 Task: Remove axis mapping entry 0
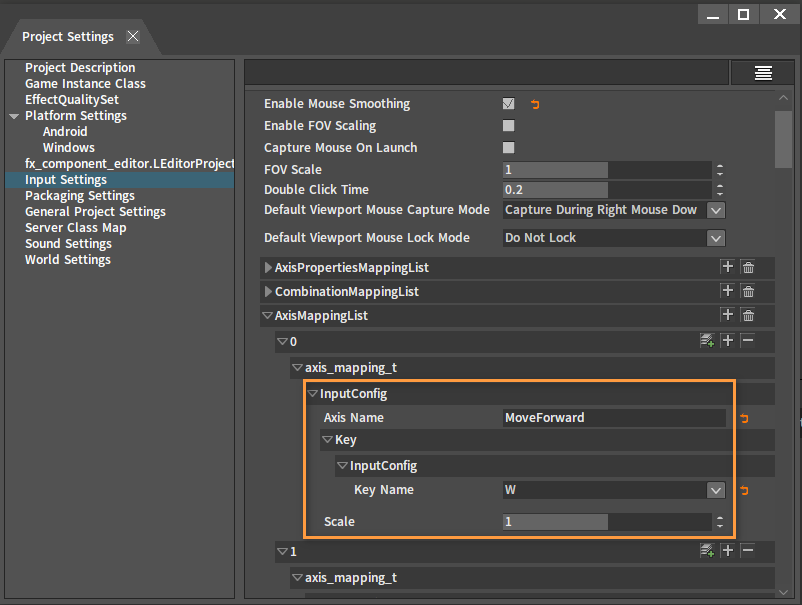coord(748,341)
